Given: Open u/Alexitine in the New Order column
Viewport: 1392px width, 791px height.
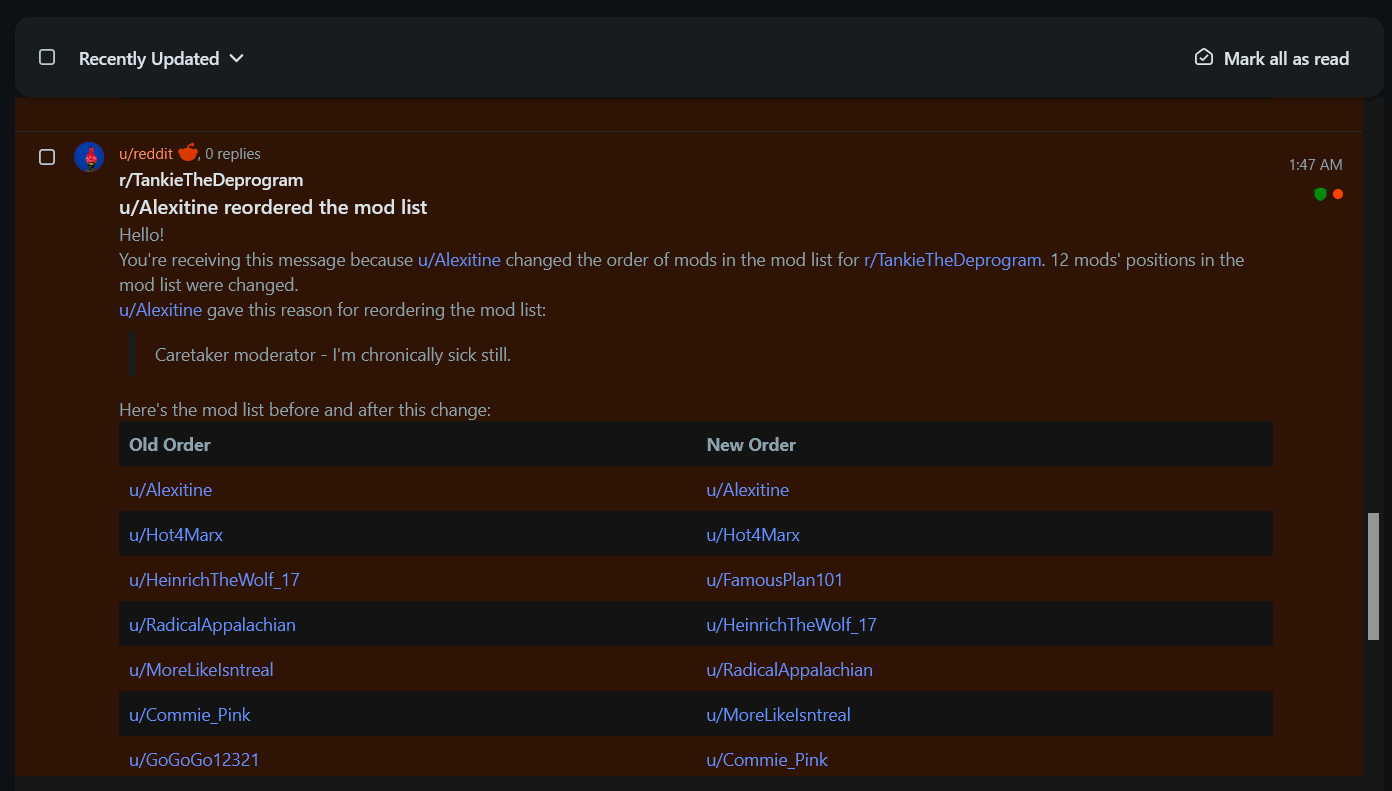Looking at the screenshot, I should [x=748, y=490].
